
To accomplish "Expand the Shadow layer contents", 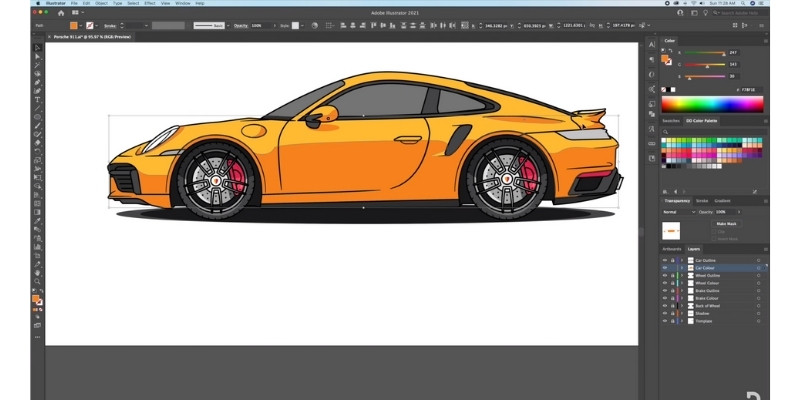I will (x=682, y=314).
